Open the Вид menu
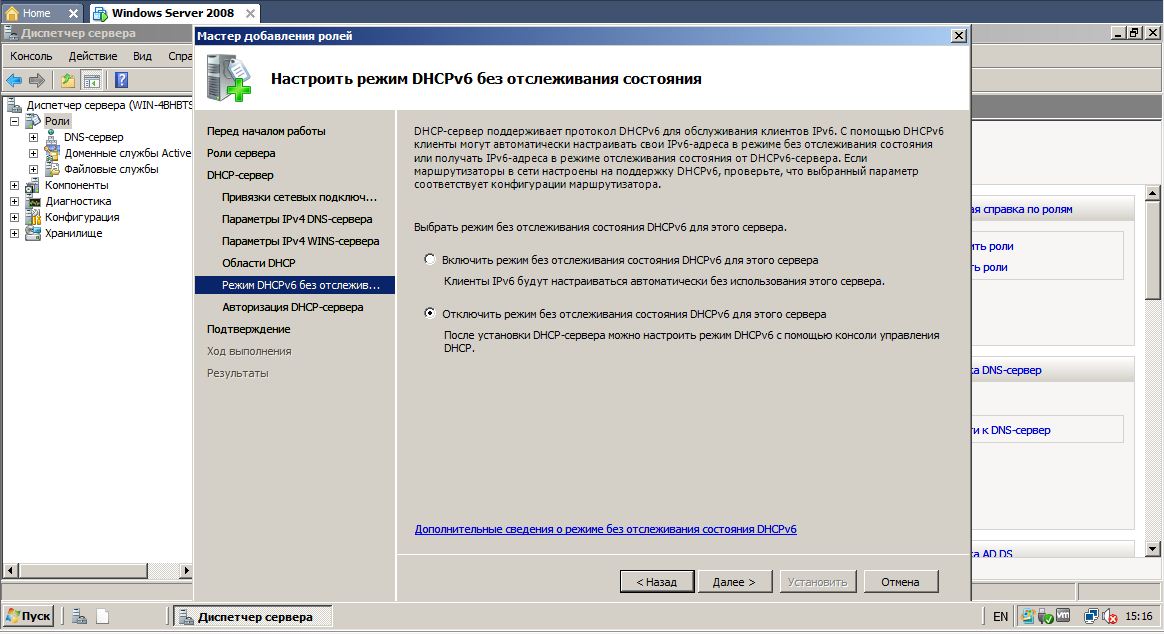This screenshot has height=634, width=1164. coord(143,56)
